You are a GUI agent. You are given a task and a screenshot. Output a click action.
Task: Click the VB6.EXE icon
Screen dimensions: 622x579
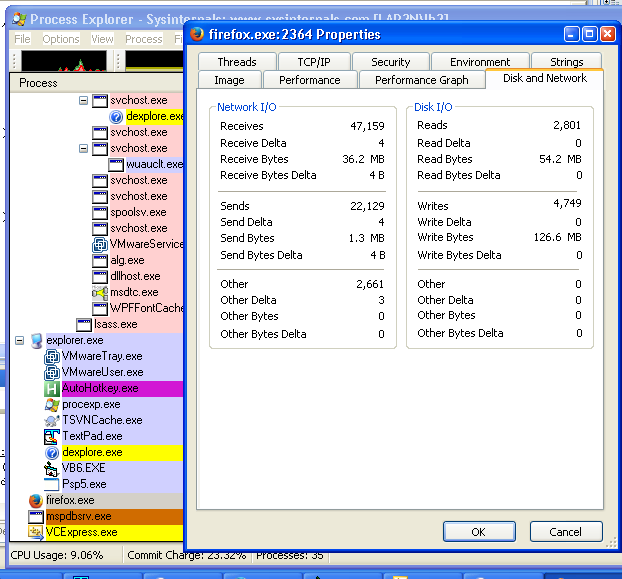pyautogui.click(x=52, y=468)
